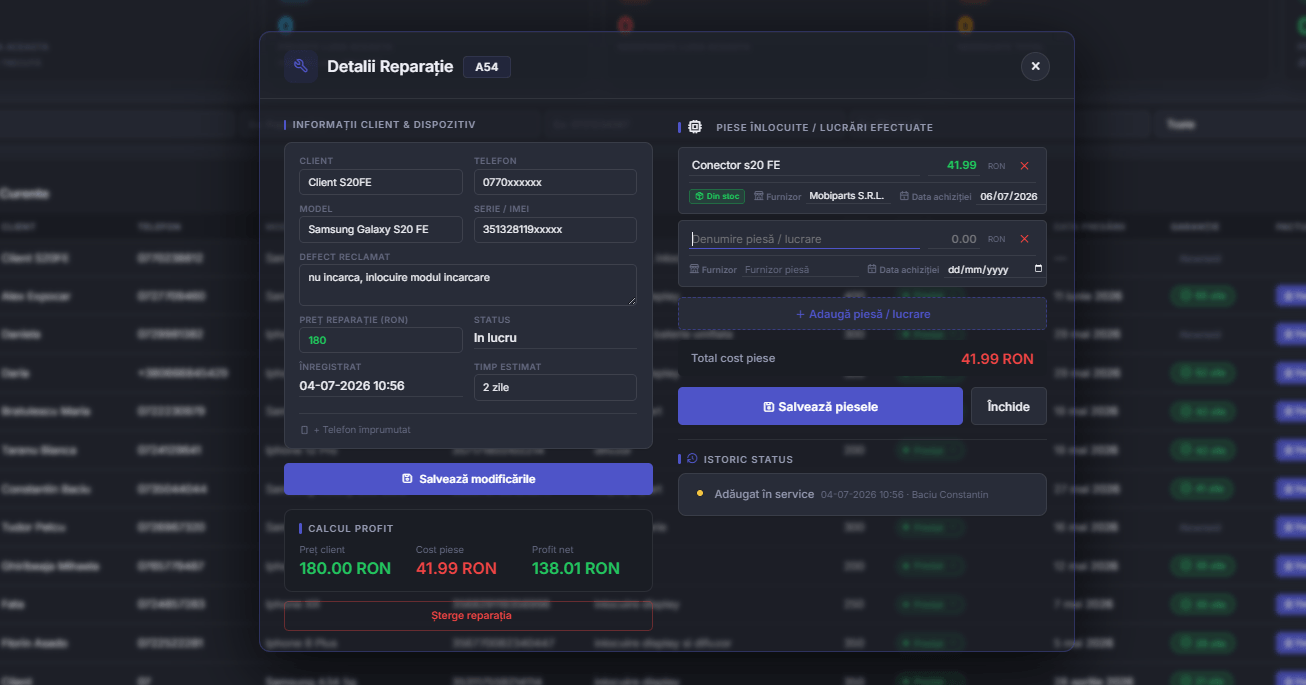Save changes with Salvează modificările
This screenshot has height=685, width=1306.
468,479
